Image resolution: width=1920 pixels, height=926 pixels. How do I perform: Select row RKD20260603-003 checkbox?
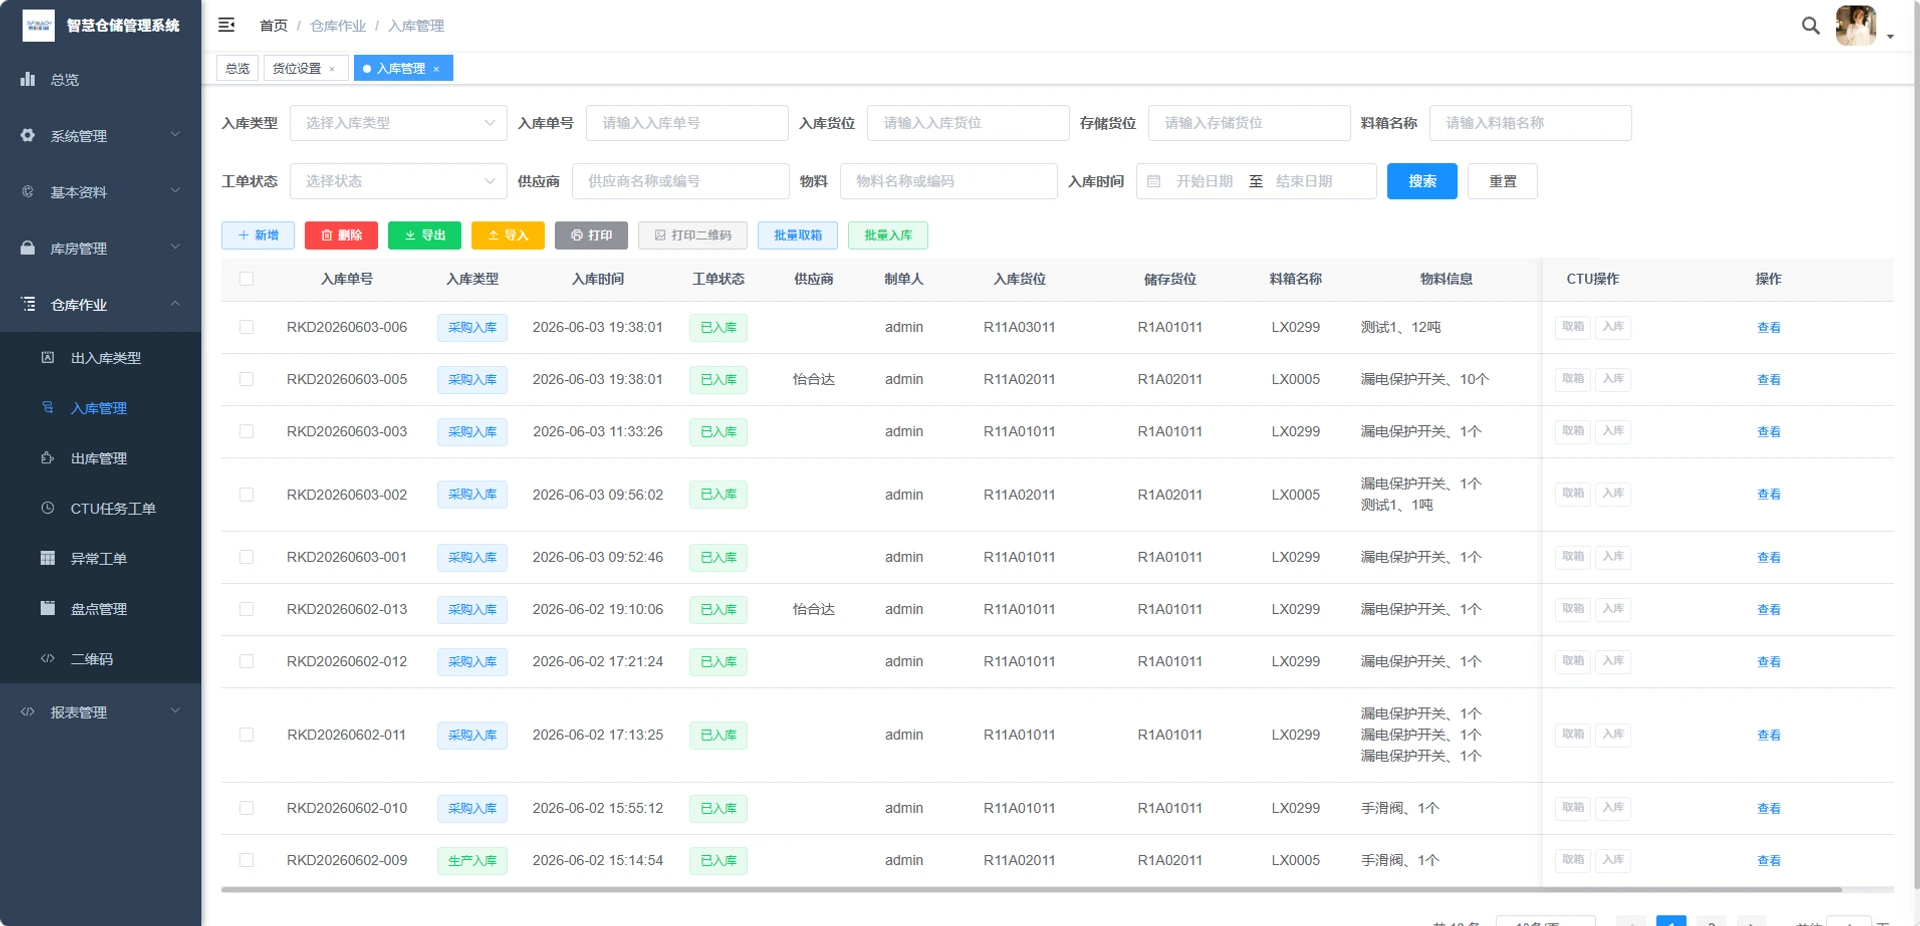pyautogui.click(x=246, y=431)
